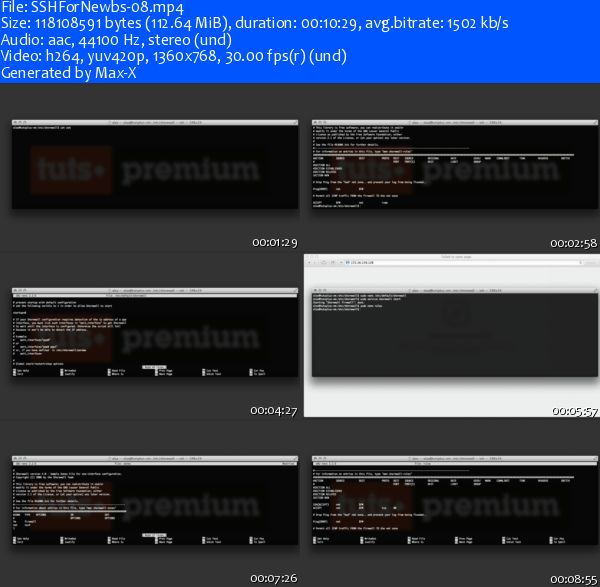600x587 pixels.
Task: Click the 00:02:58 timestamp label
Action: point(574,243)
